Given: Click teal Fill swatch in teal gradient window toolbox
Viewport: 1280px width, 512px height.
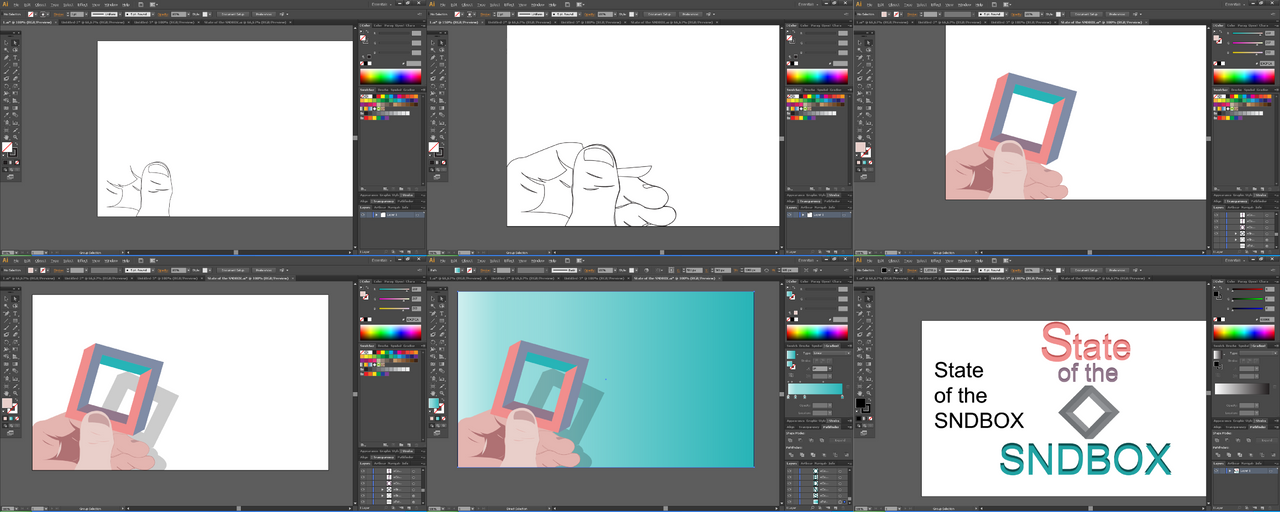Looking at the screenshot, I should (x=433, y=403).
